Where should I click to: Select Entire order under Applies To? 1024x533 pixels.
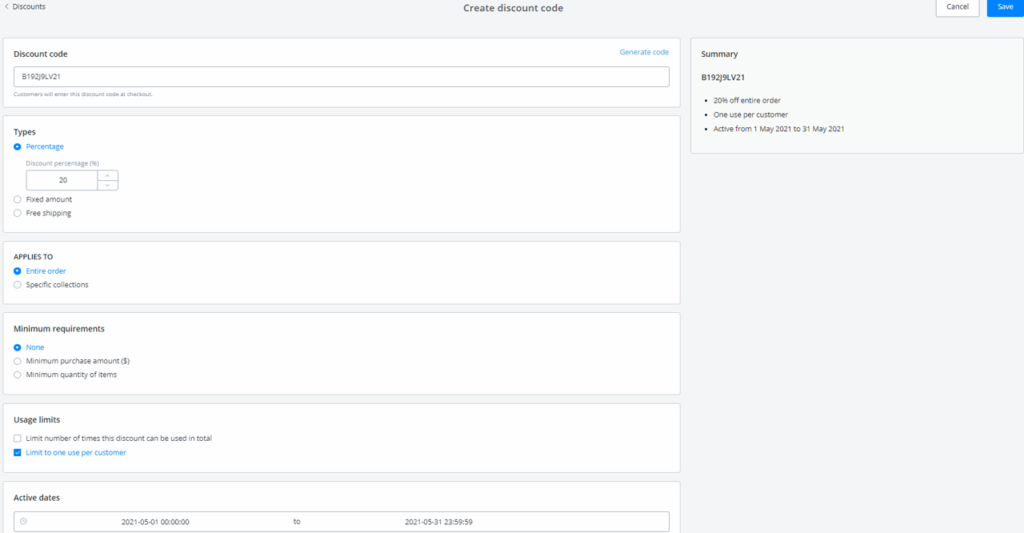click(x=18, y=271)
